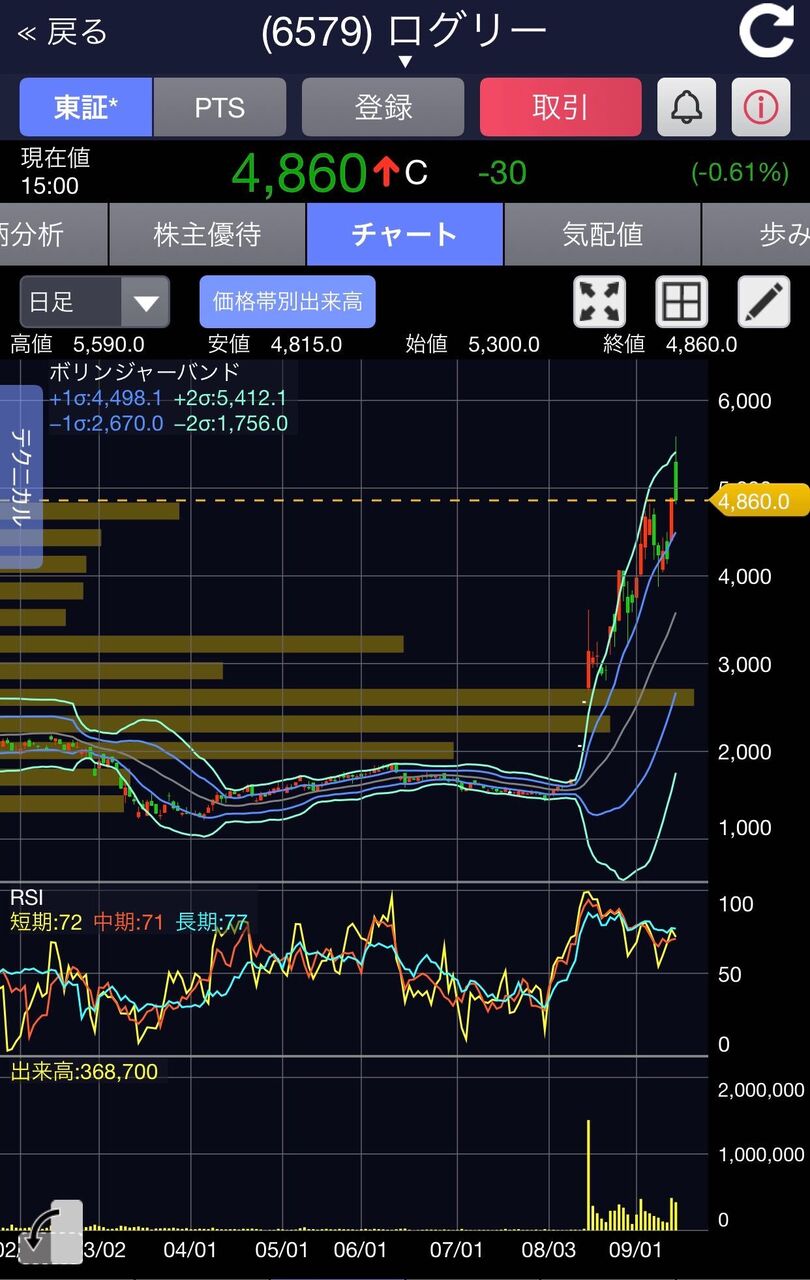Open the partially visible 歩み tab

click(757, 234)
